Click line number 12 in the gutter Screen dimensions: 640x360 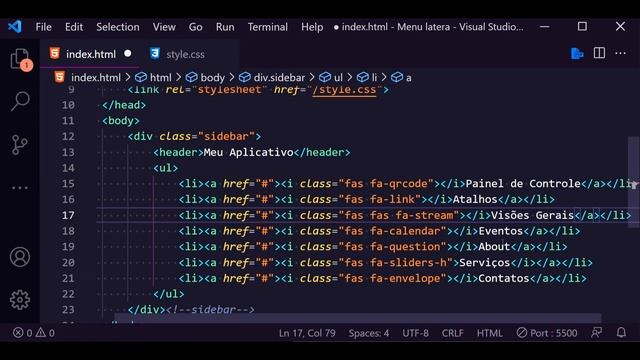tap(68, 136)
